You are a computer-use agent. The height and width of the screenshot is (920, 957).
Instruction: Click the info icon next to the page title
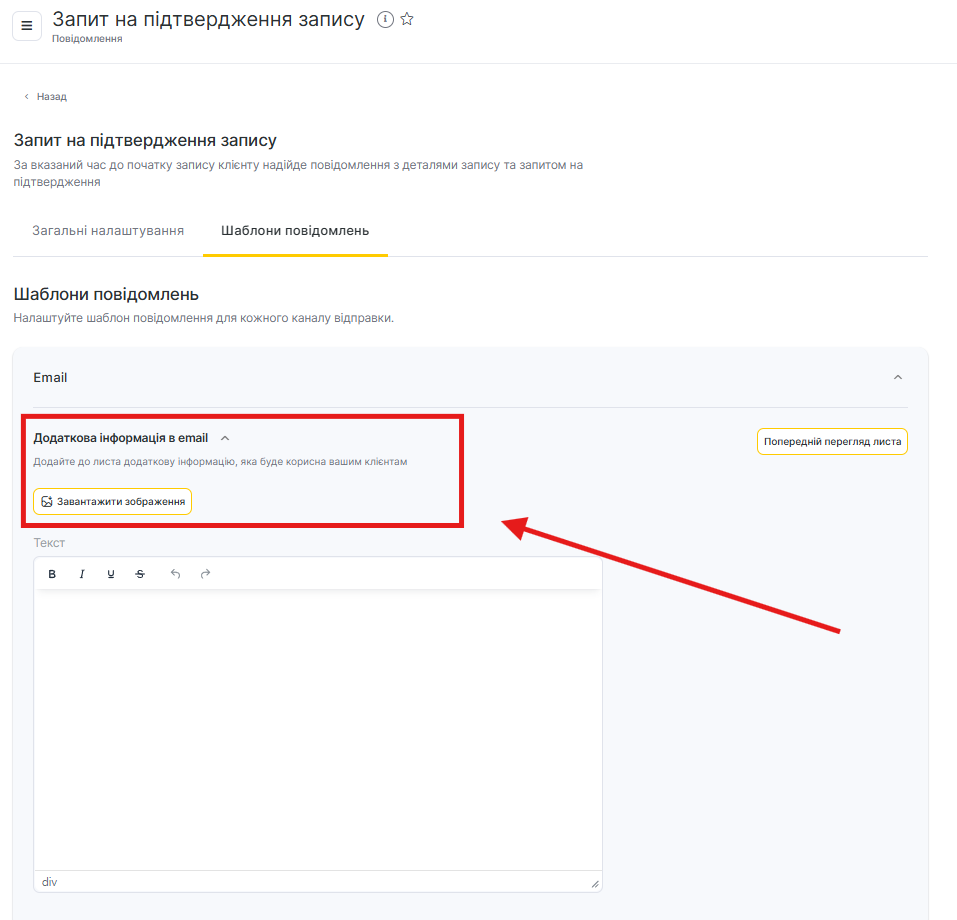385,20
